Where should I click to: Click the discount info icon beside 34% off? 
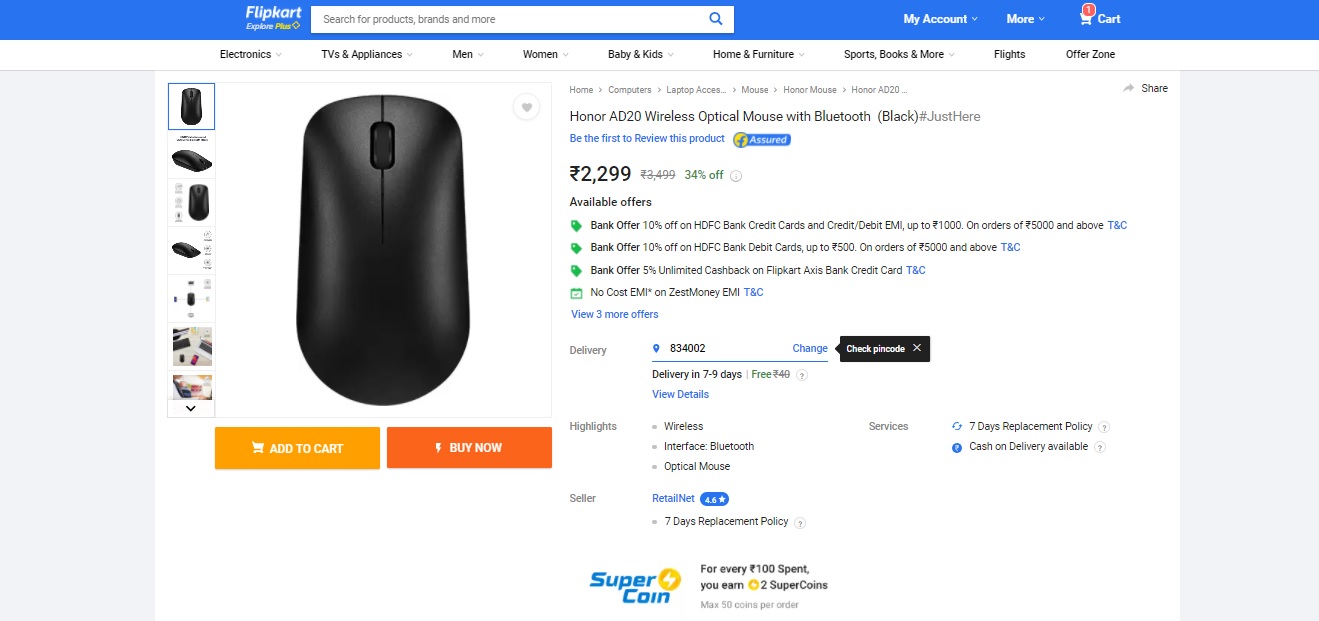click(736, 176)
